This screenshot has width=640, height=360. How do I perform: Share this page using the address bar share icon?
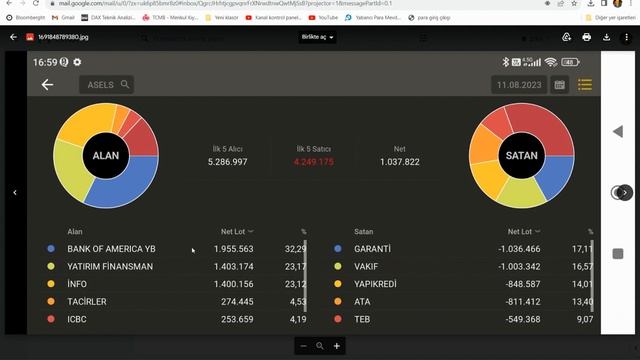[x=561, y=3]
